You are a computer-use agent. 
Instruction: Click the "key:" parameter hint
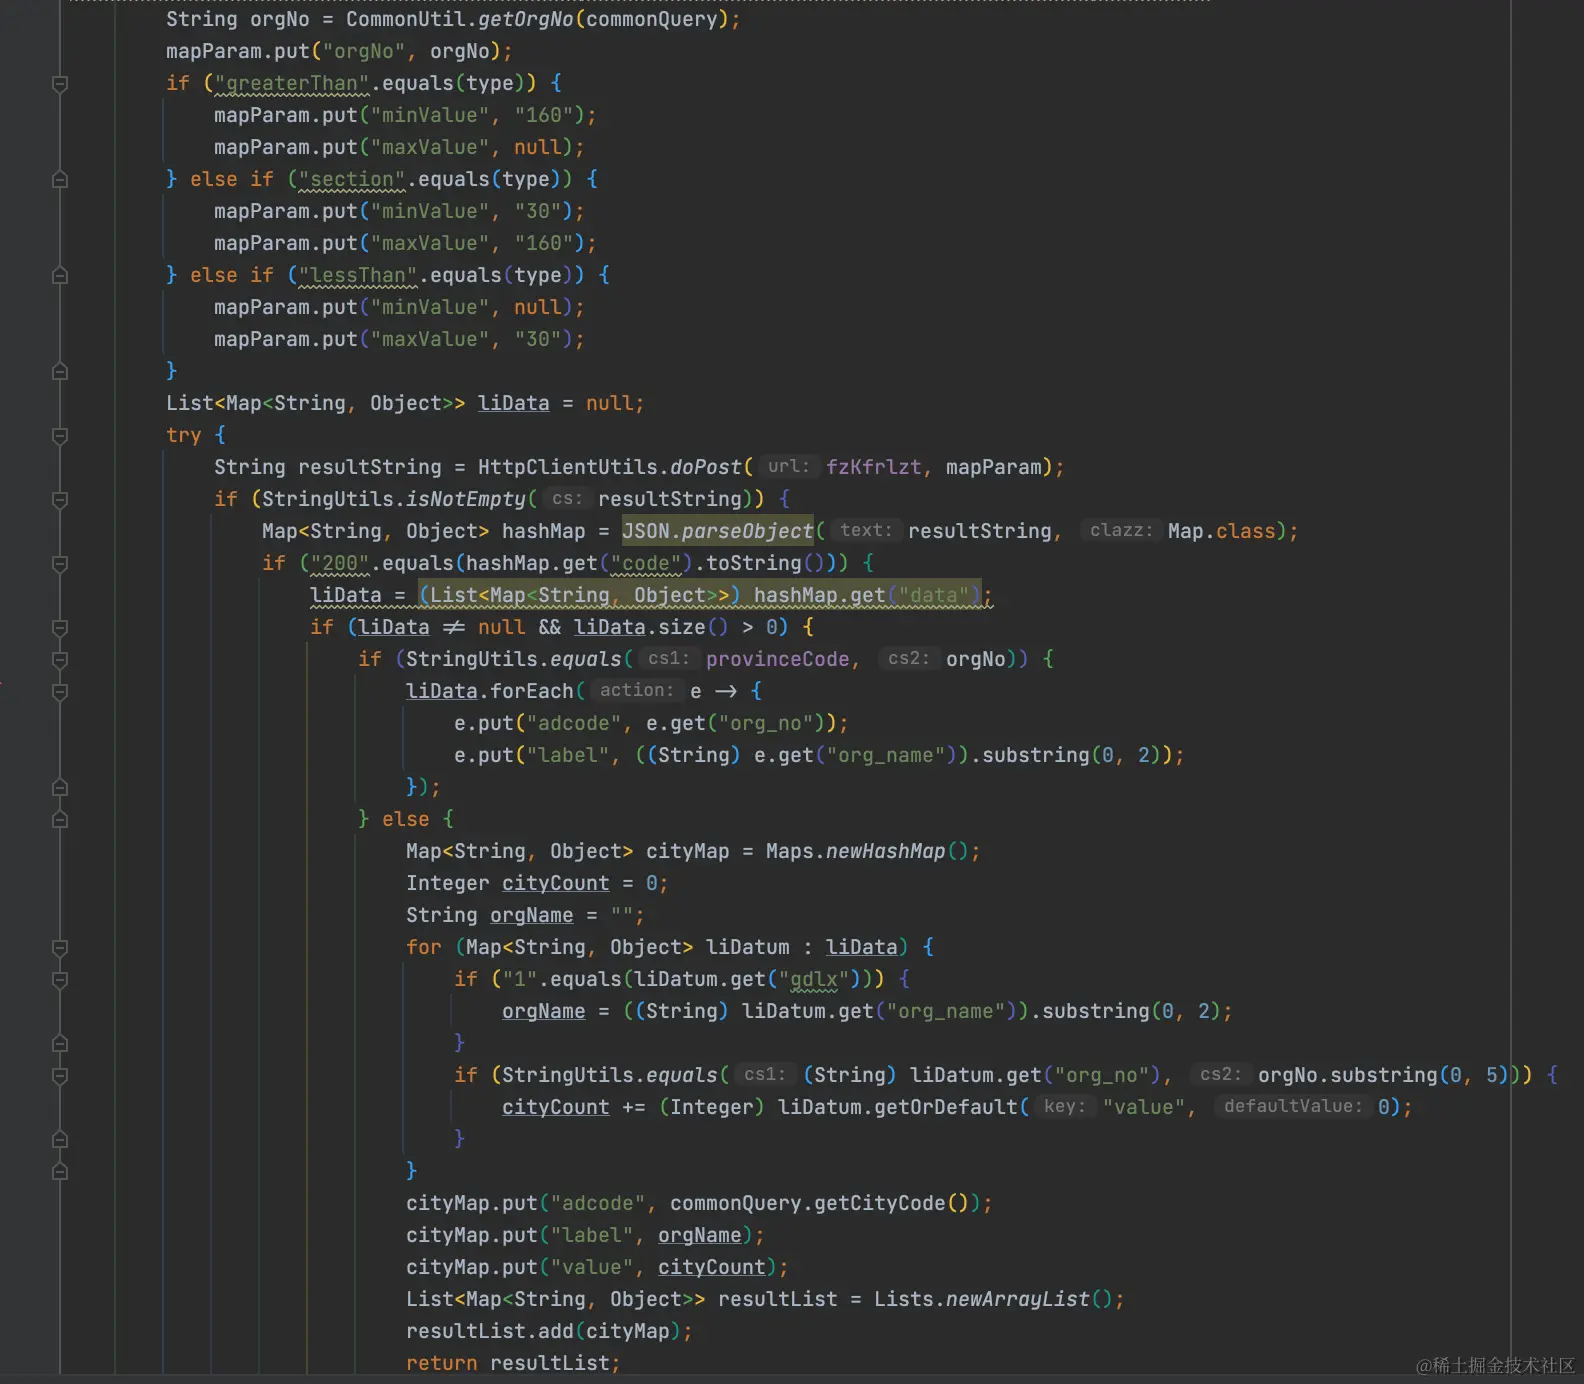coord(1065,1107)
